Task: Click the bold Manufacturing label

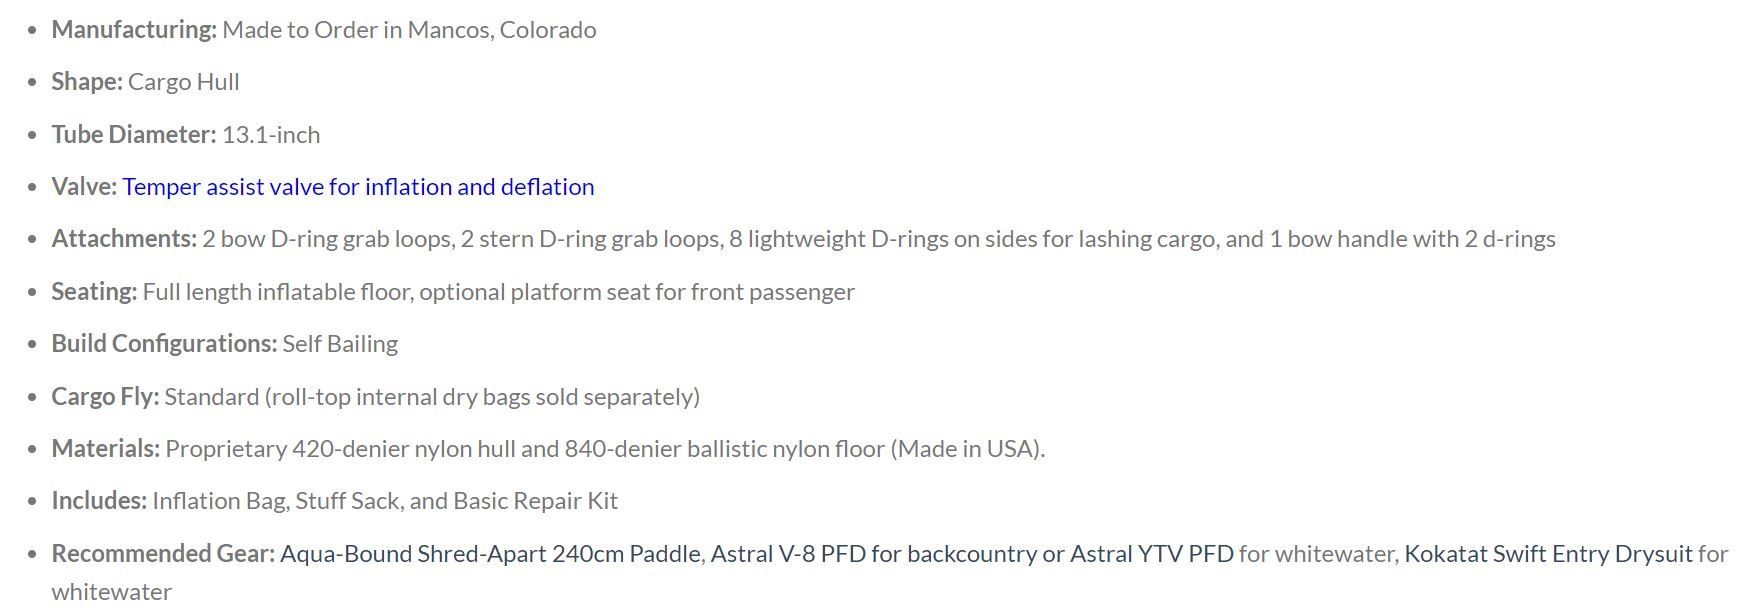Action: [x=134, y=30]
